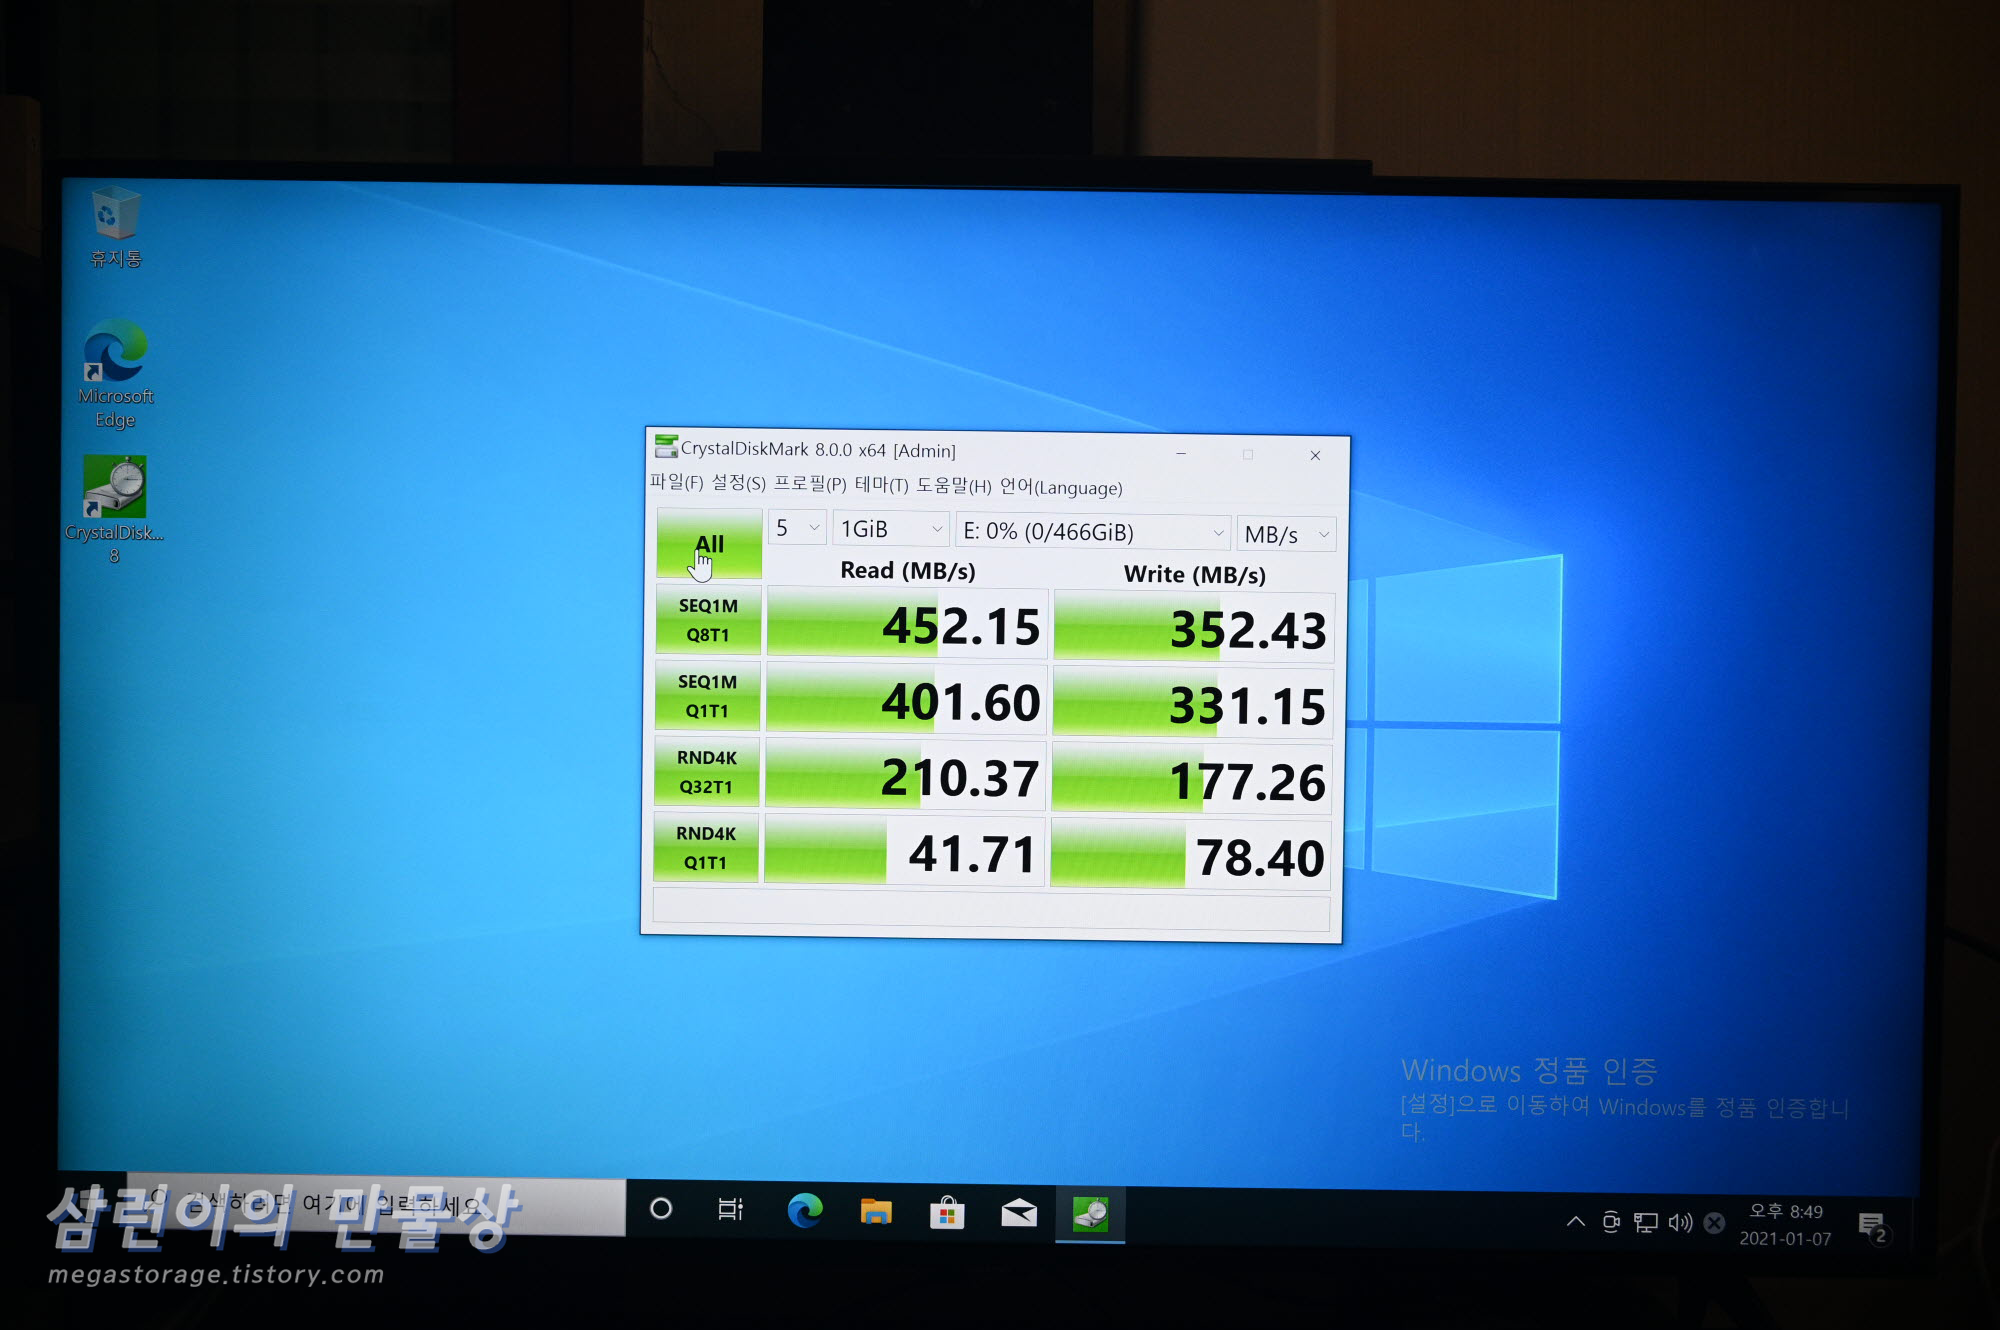Screen dimensions: 2000x1330
Task: Click the volume icon in the tray
Action: click(x=1680, y=1222)
